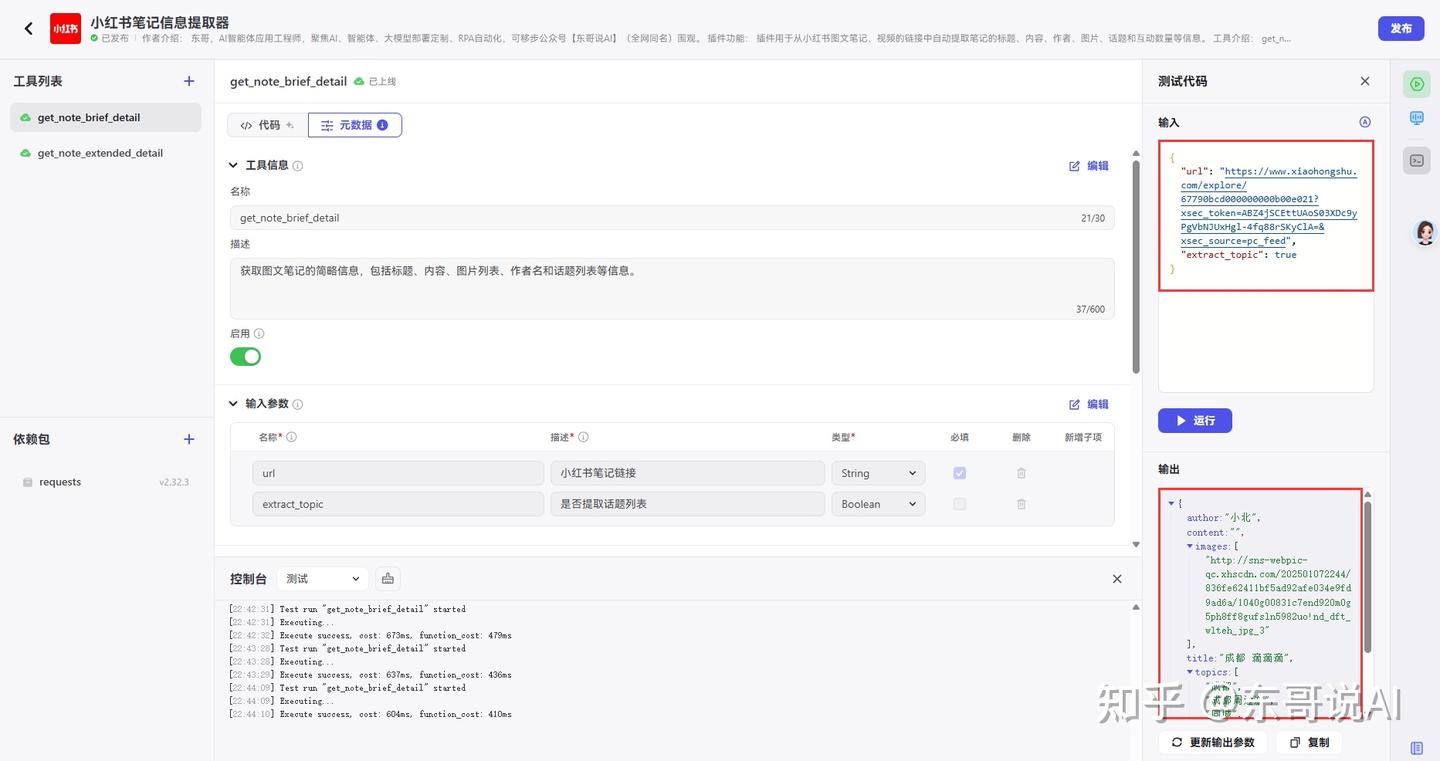Screen dimensions: 1440x761
Task: Click the output panel vertical scrollbar
Action: coord(1367,577)
